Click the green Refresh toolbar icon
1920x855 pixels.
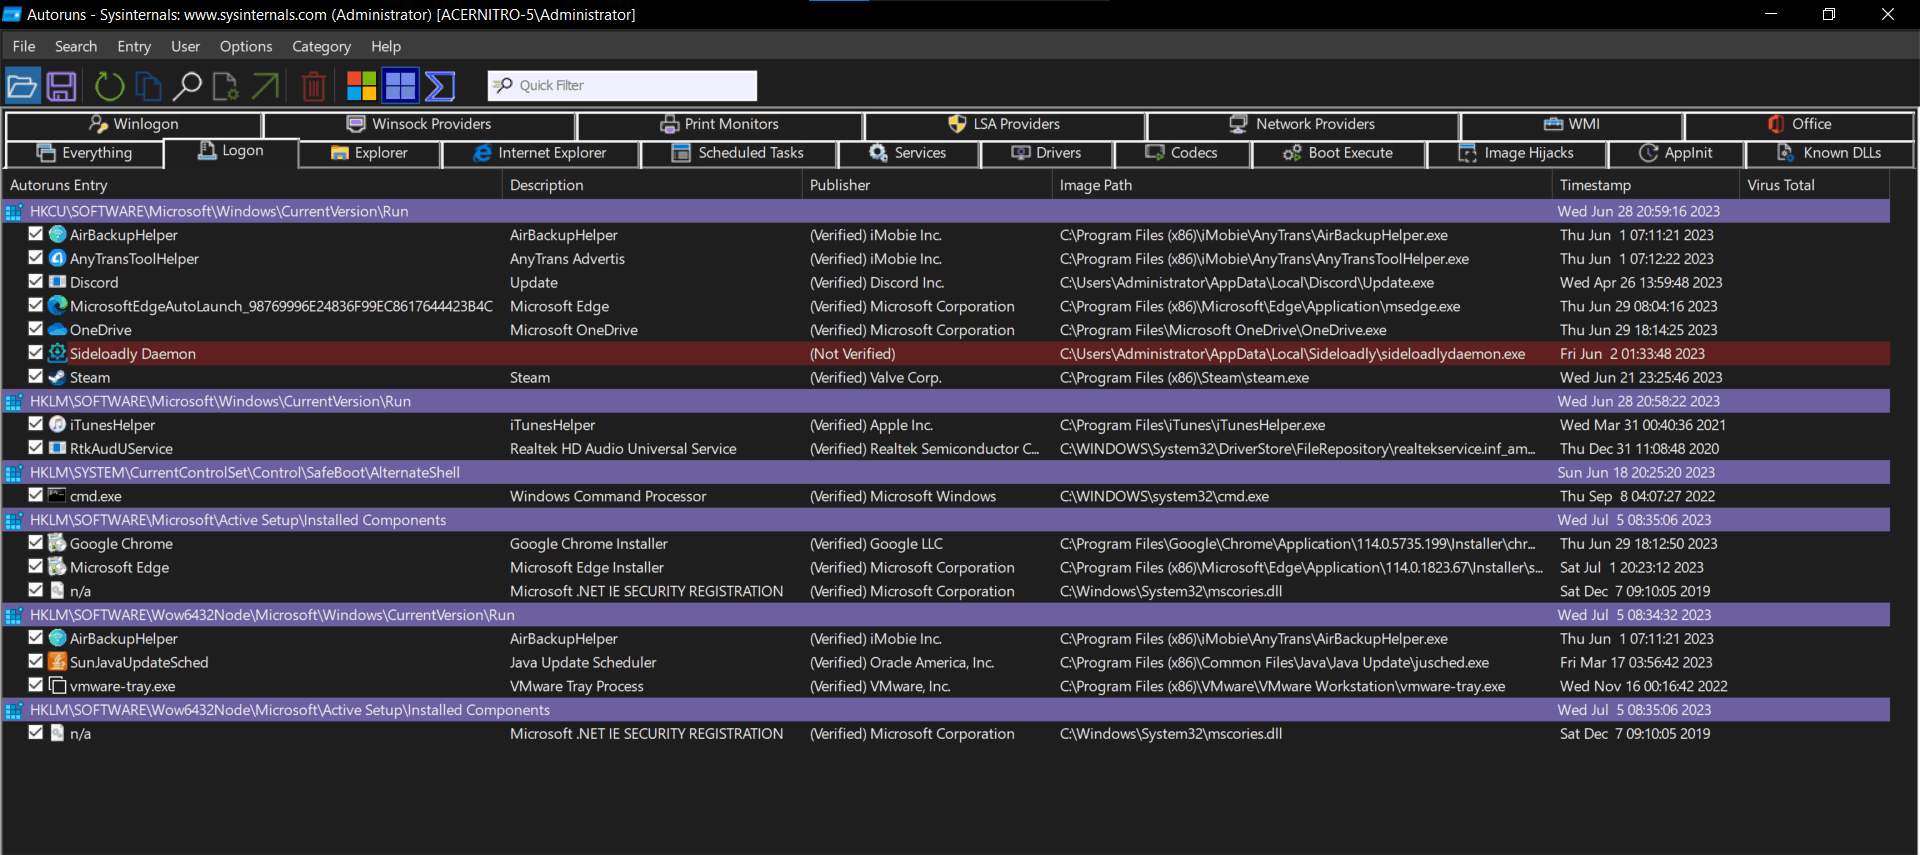tap(109, 86)
